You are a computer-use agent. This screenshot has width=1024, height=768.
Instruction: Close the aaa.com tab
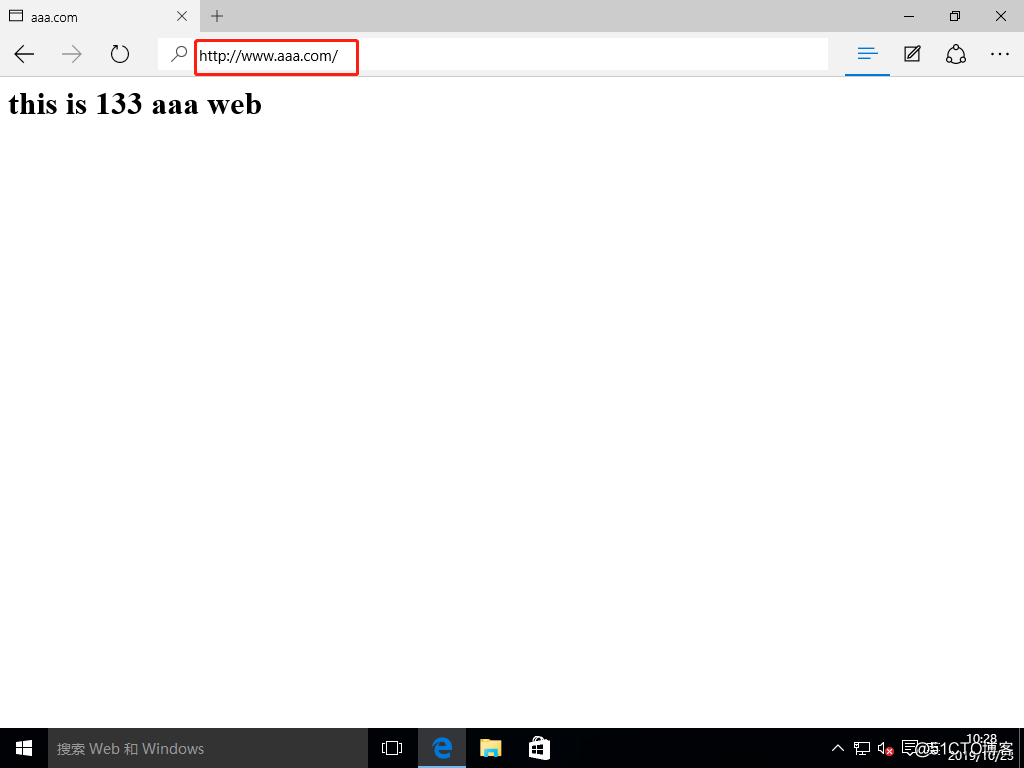tap(182, 16)
